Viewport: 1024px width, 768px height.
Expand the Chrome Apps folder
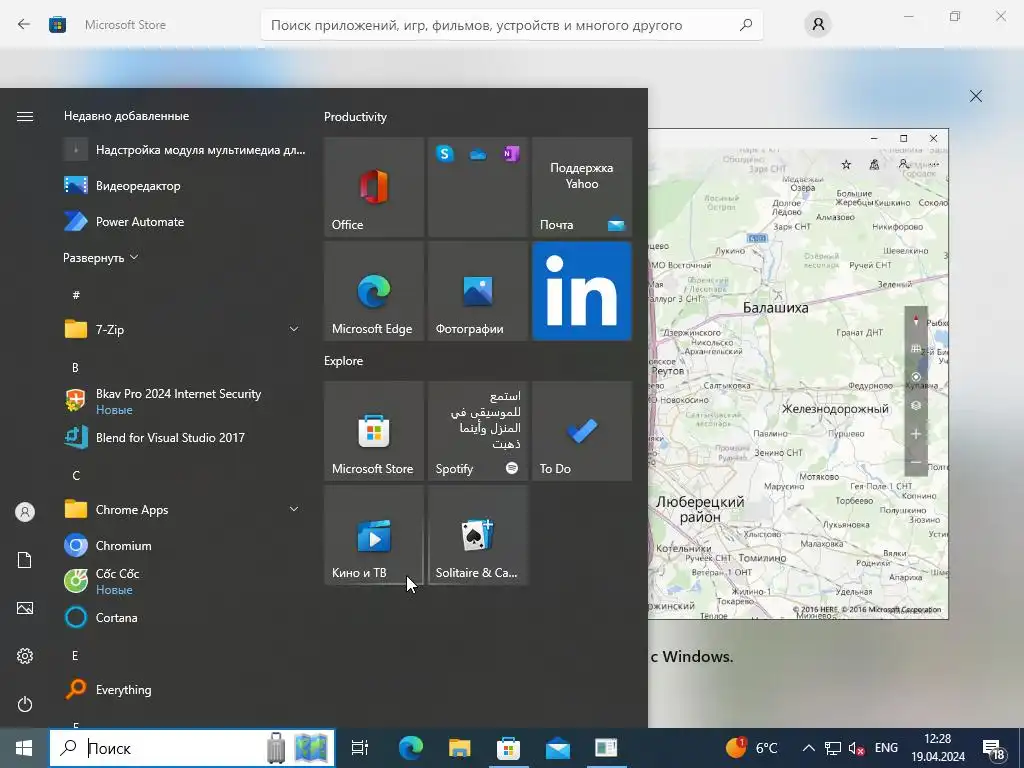click(184, 509)
